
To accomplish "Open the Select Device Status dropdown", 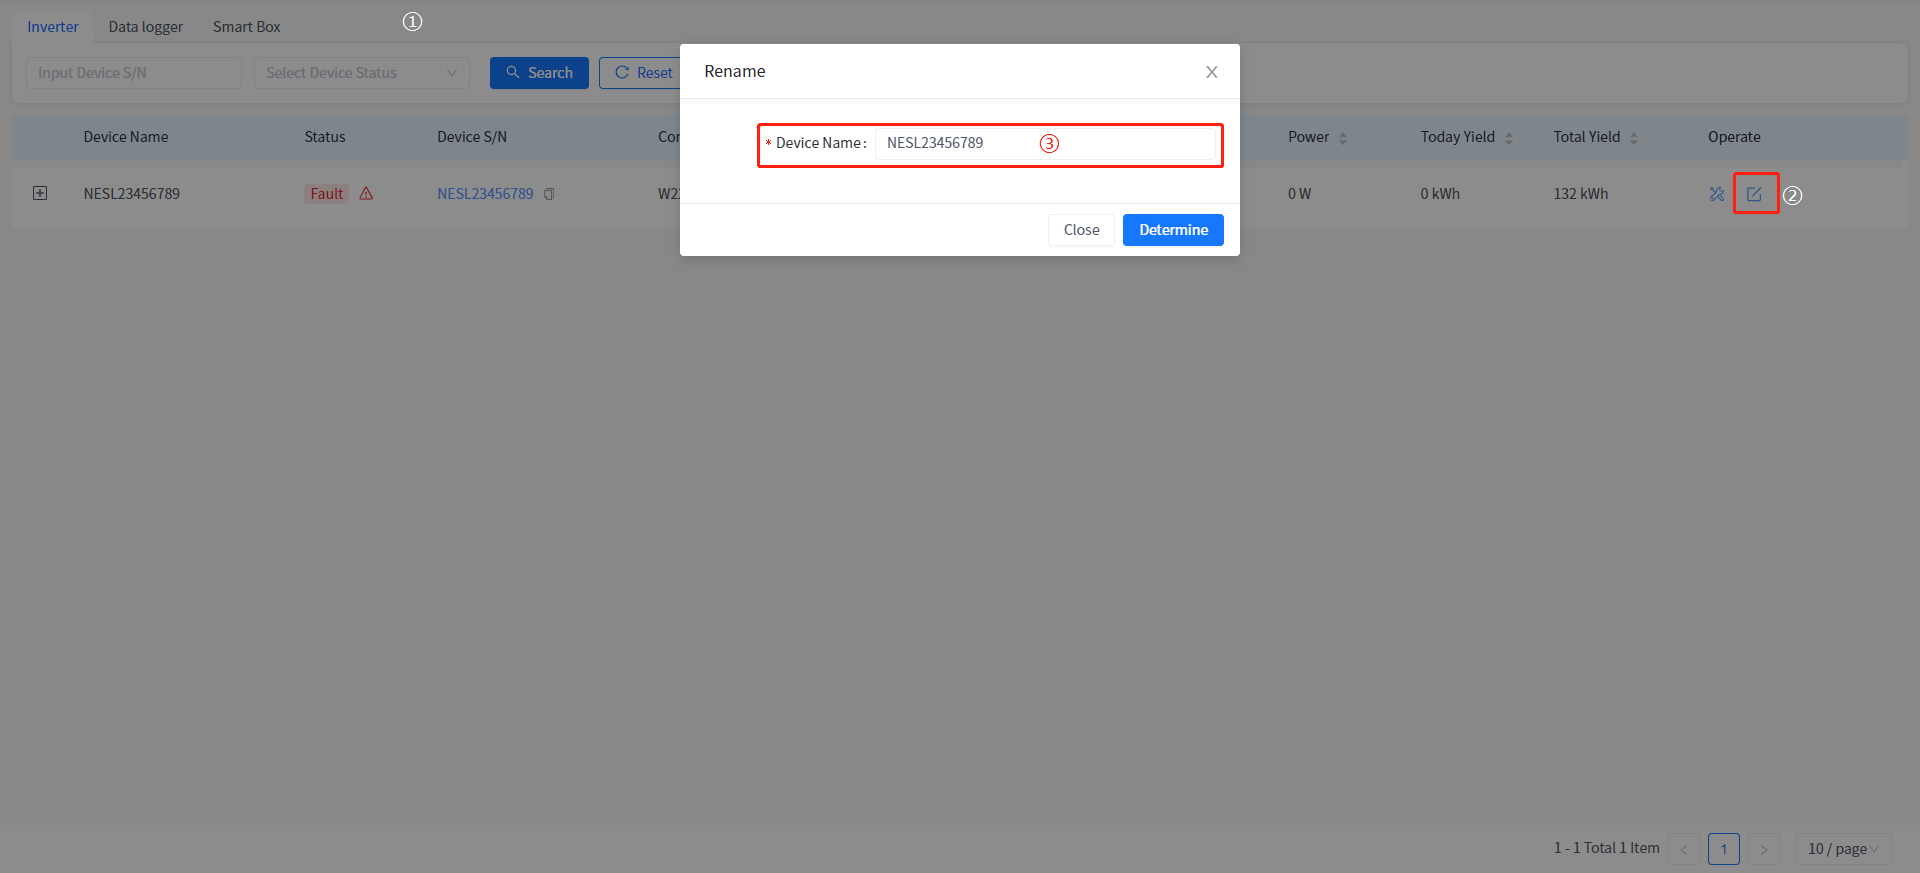I will [361, 73].
